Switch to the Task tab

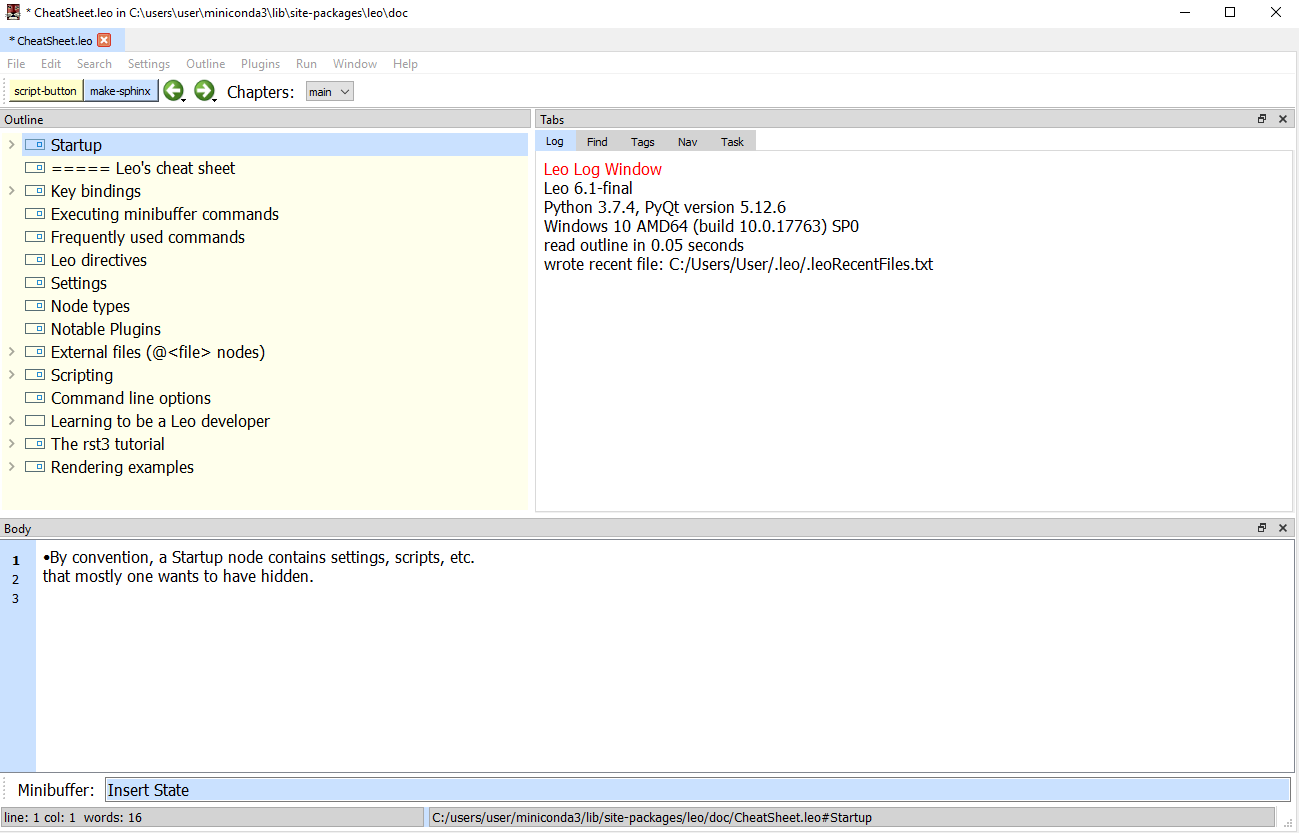point(733,142)
